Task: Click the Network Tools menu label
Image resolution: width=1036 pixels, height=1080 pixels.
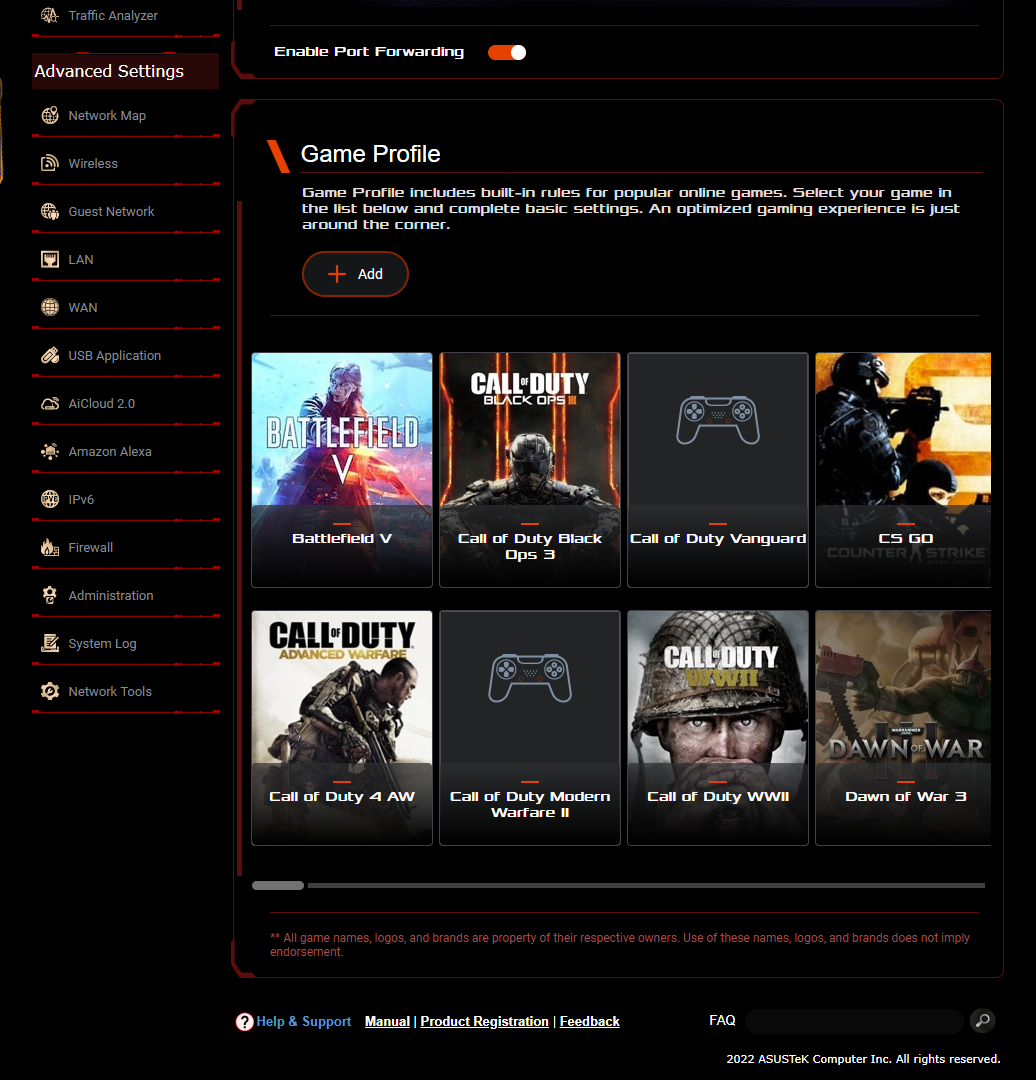Action: pos(110,692)
